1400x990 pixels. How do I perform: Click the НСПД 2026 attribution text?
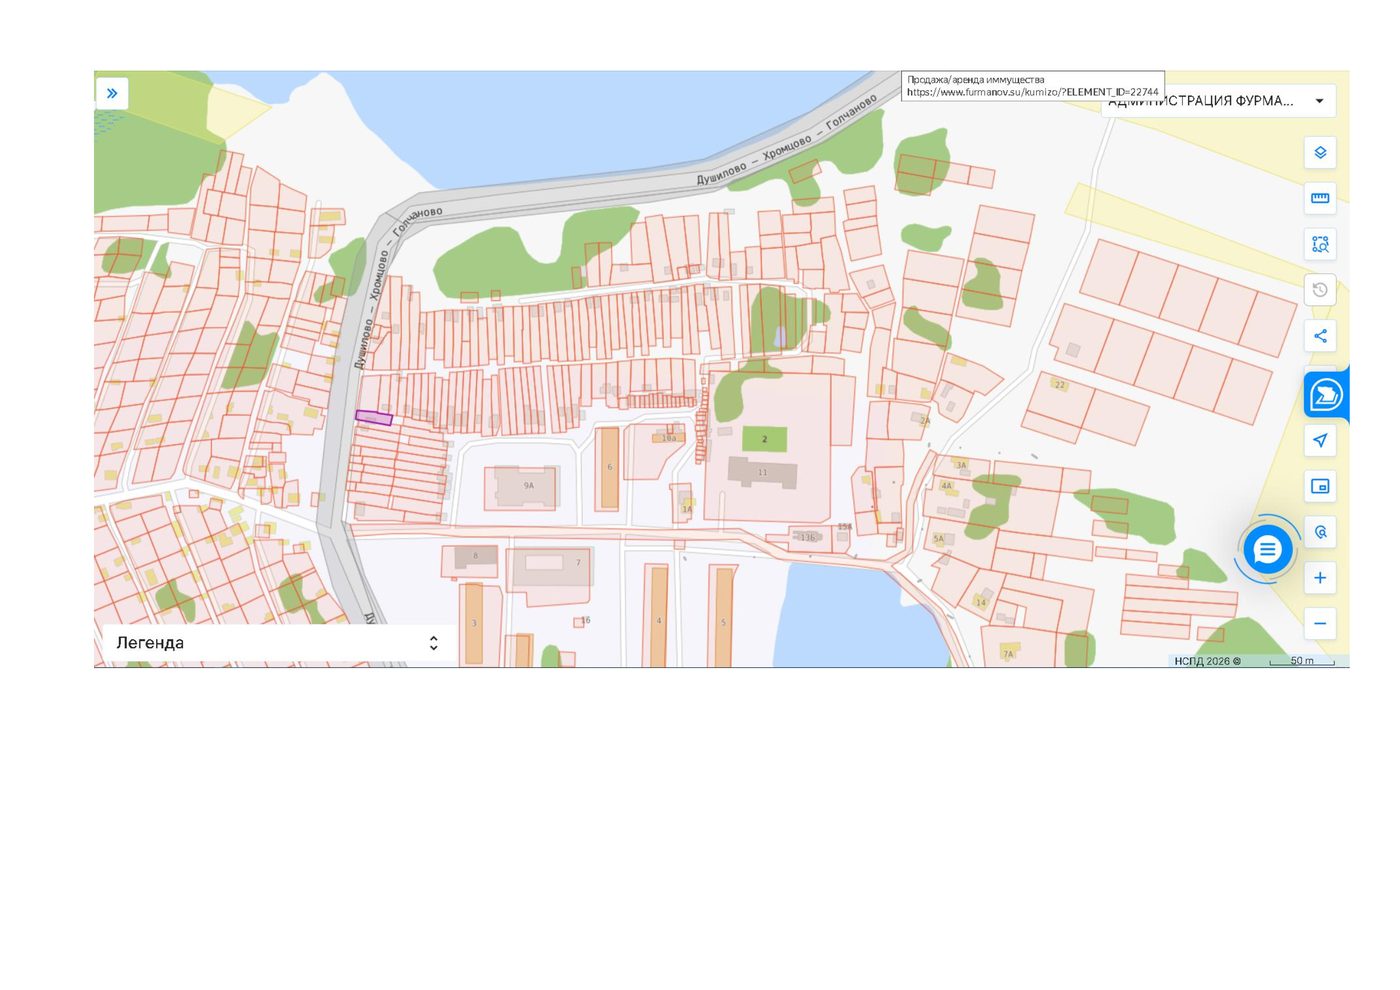pos(1207,661)
